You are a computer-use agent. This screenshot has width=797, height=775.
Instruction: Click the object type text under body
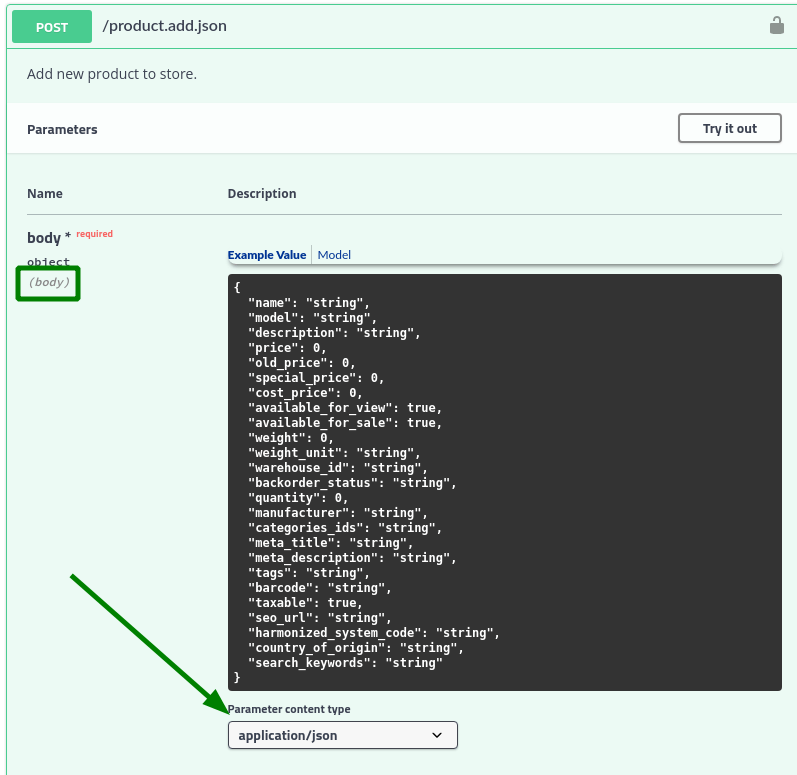(48, 262)
